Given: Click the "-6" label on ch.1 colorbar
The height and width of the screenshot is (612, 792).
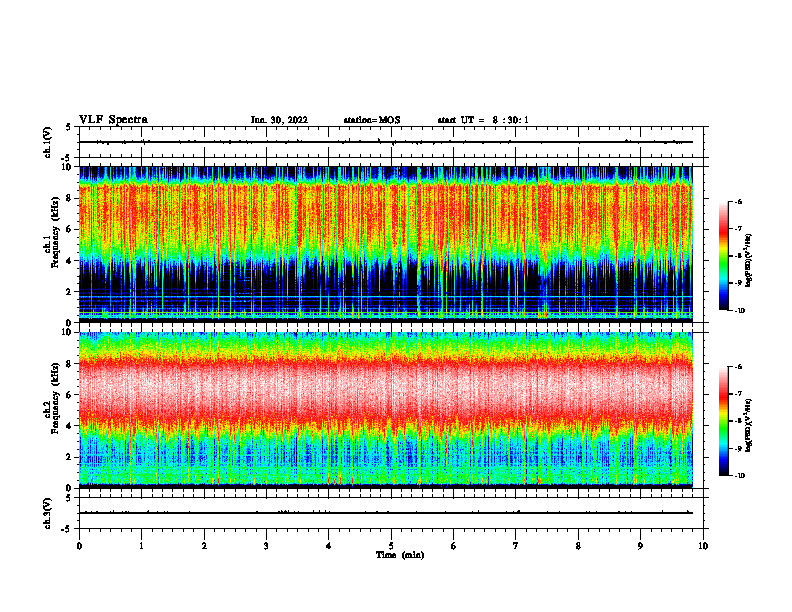Looking at the screenshot, I should 738,201.
